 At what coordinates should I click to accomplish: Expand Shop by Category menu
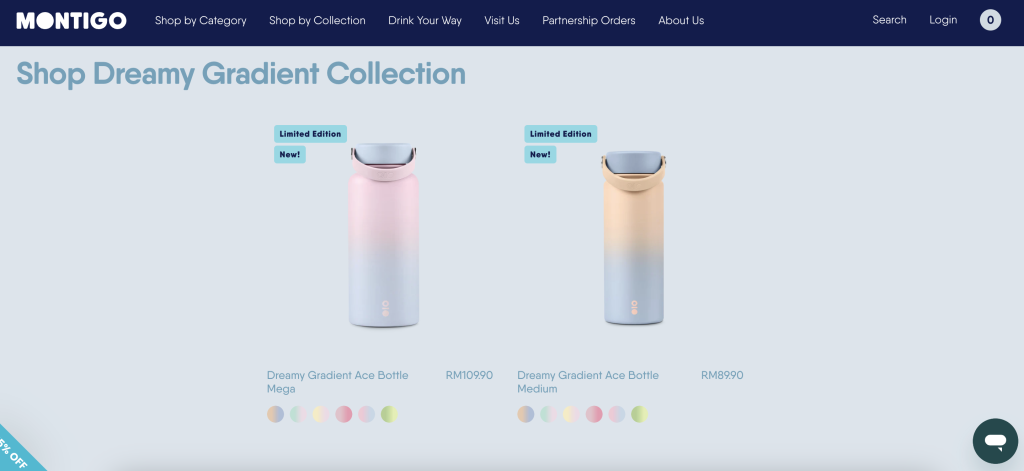(x=200, y=20)
